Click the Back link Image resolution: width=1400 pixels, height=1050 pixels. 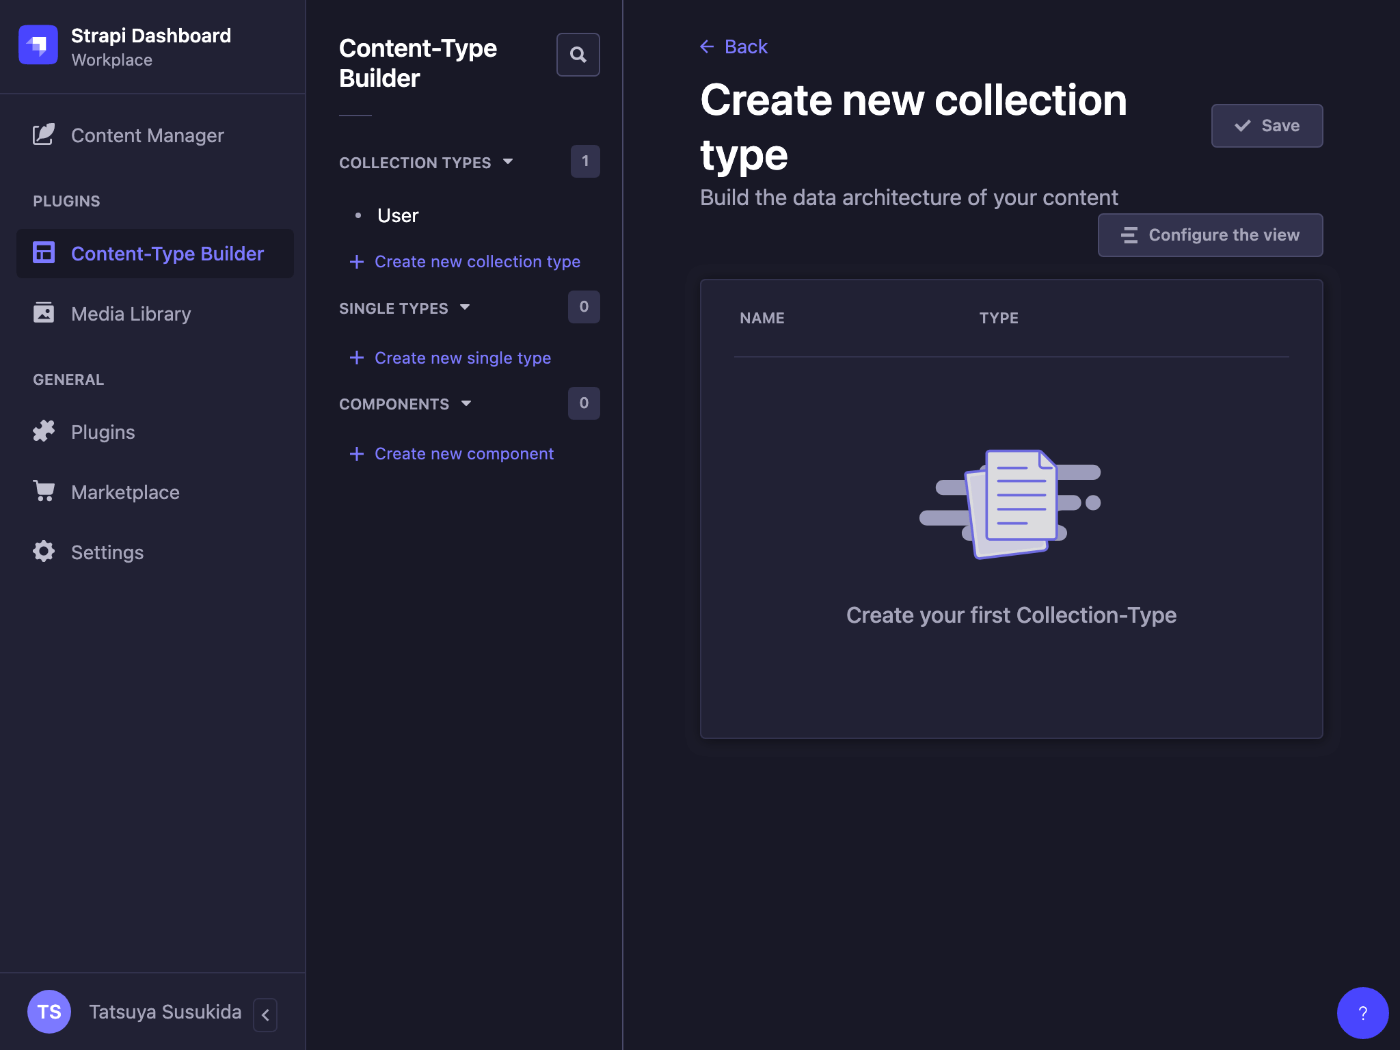pos(734,47)
